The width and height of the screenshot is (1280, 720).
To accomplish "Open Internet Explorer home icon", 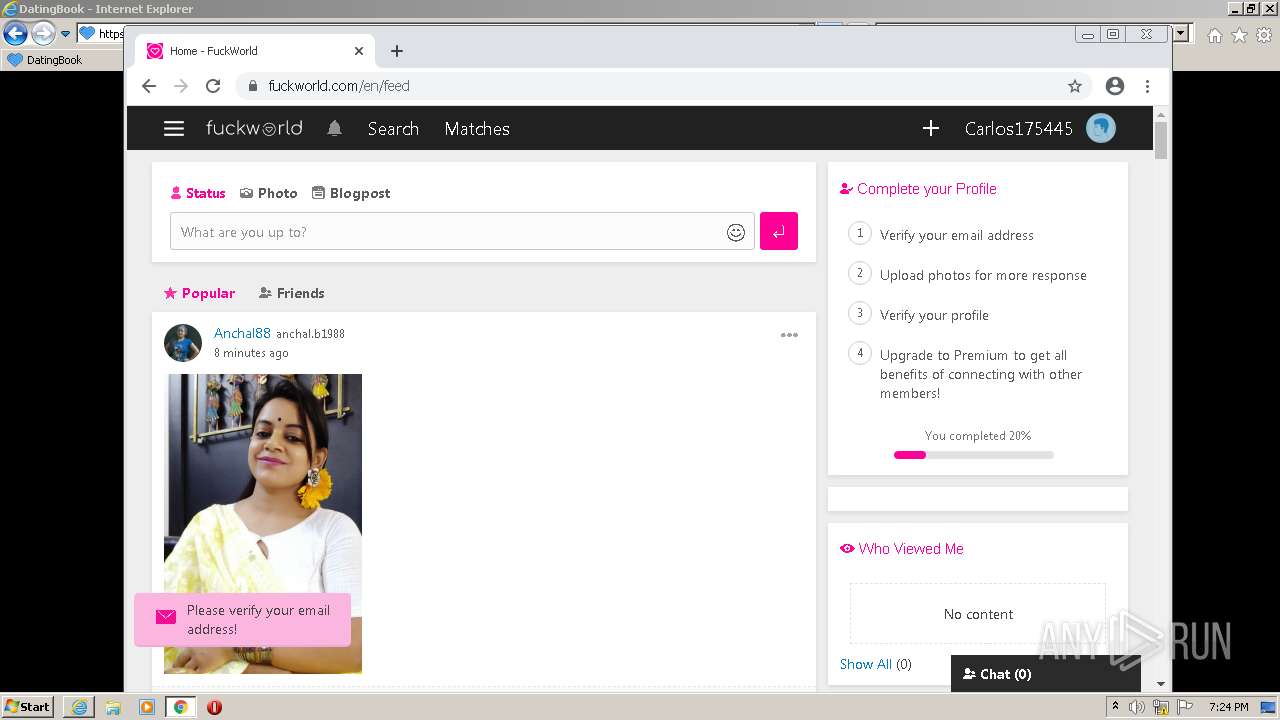I will coord(1214,35).
